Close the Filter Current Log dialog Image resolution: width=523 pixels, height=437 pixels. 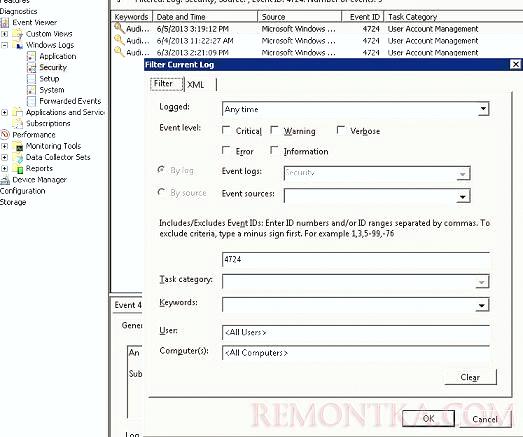(x=516, y=64)
